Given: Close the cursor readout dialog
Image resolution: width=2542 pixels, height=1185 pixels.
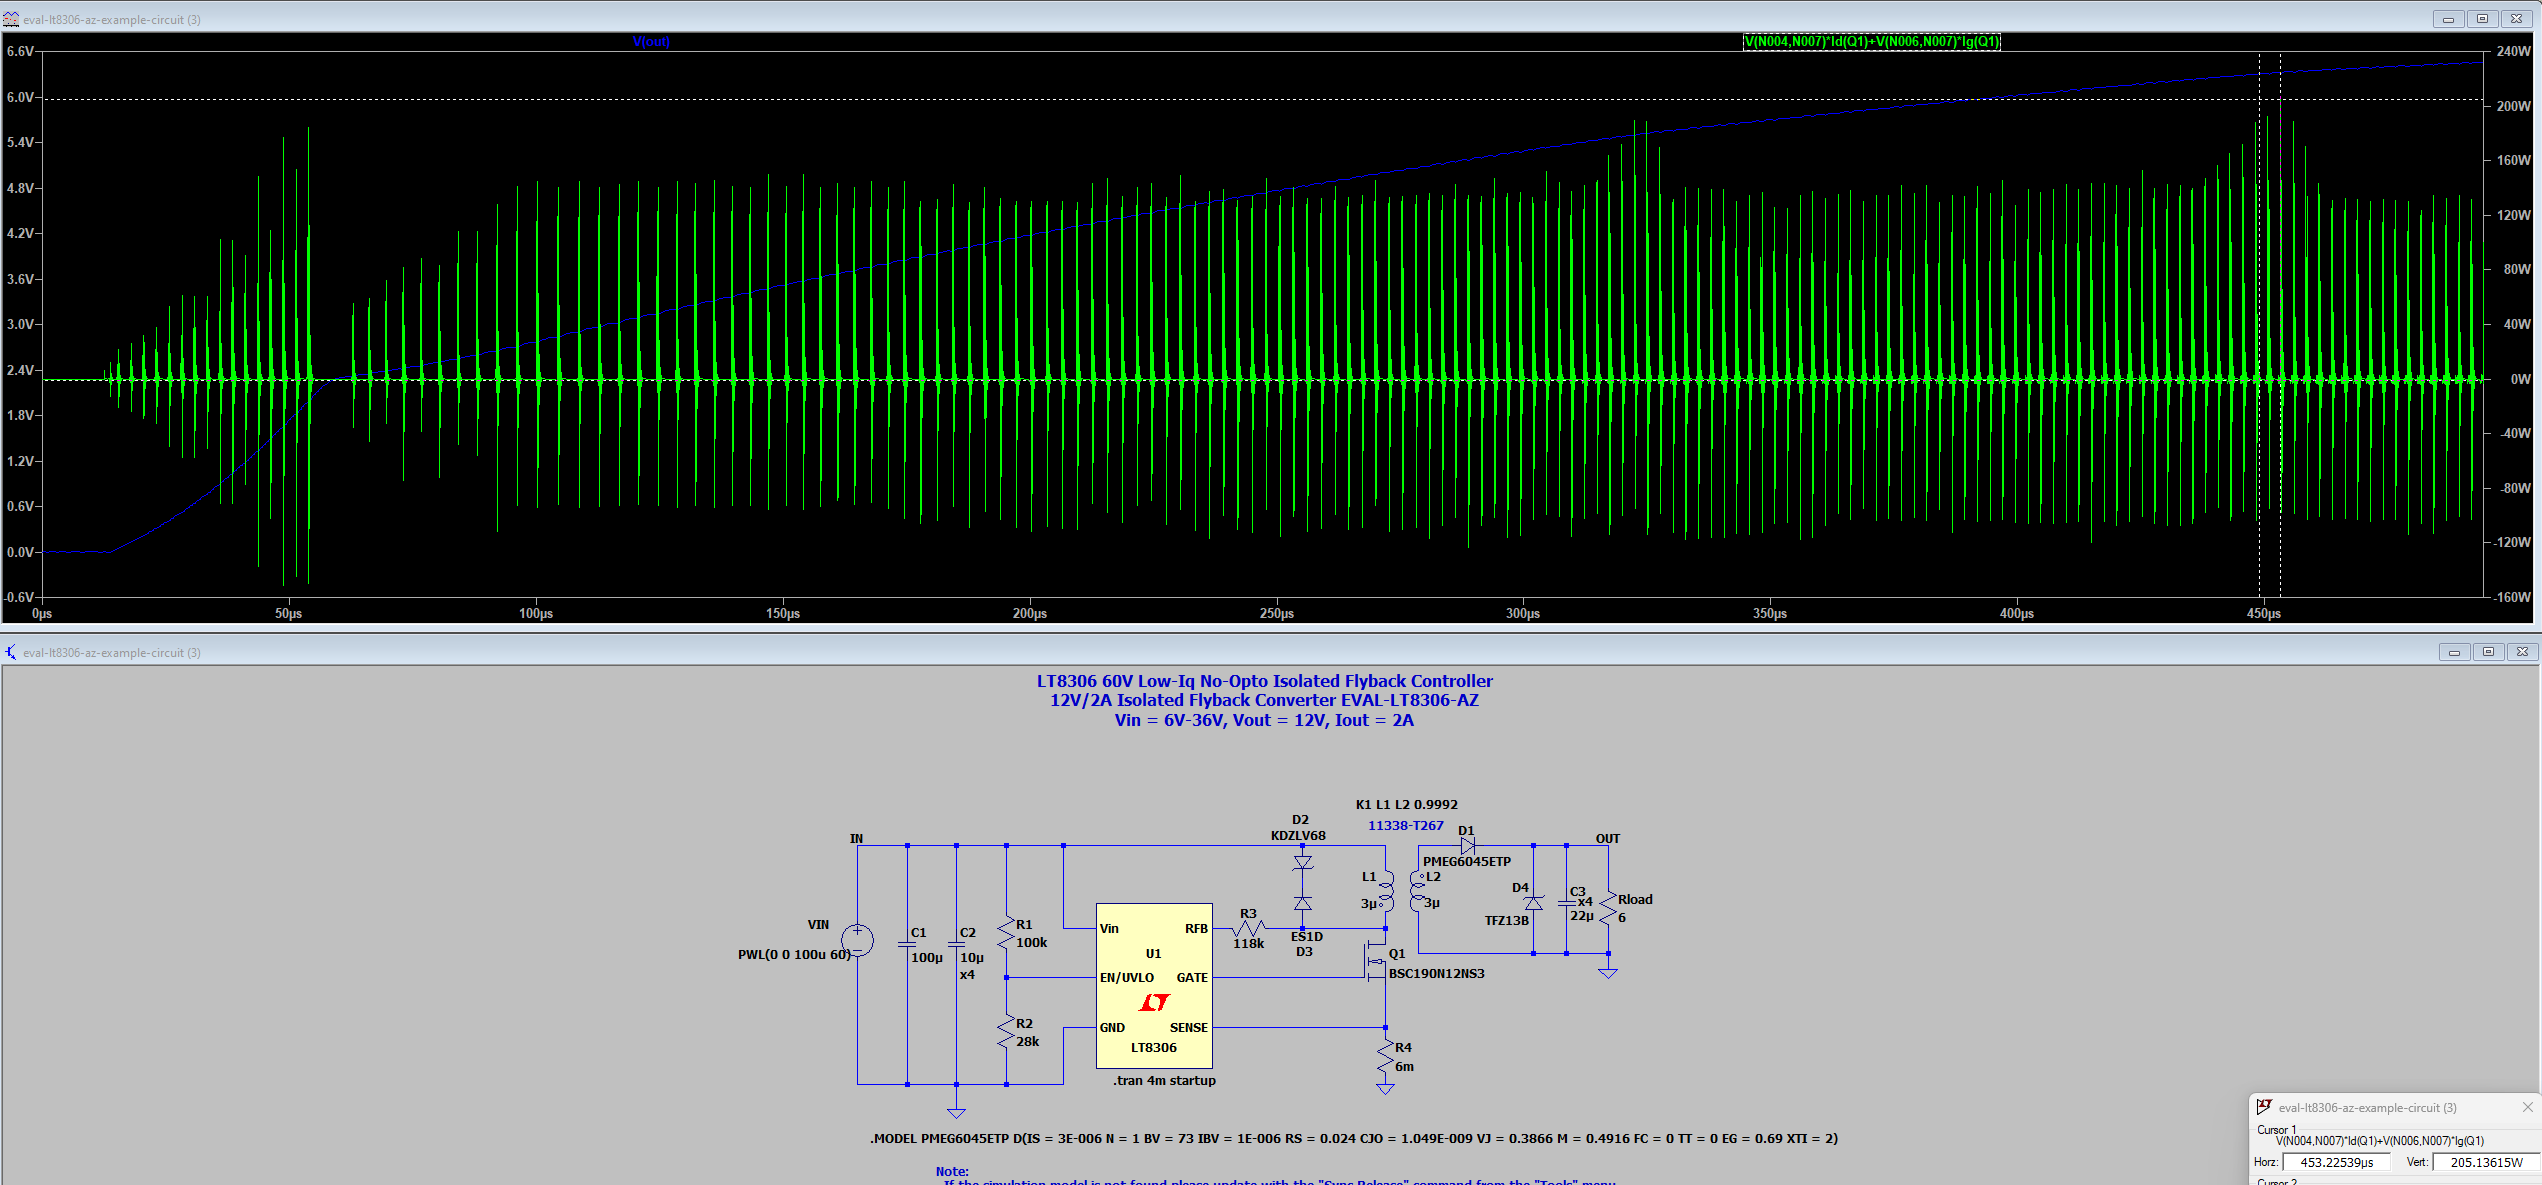Looking at the screenshot, I should click(x=2527, y=1107).
